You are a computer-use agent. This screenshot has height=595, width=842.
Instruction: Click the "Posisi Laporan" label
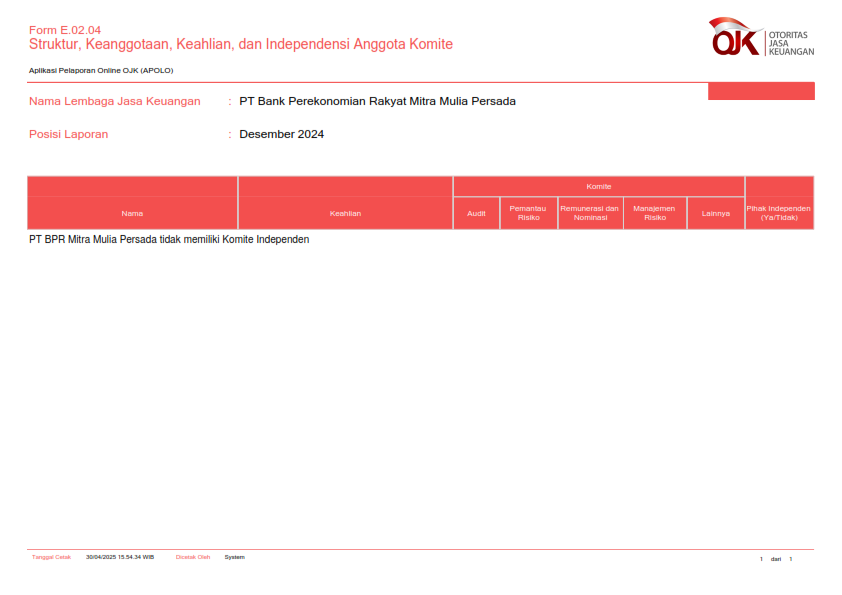[68, 134]
